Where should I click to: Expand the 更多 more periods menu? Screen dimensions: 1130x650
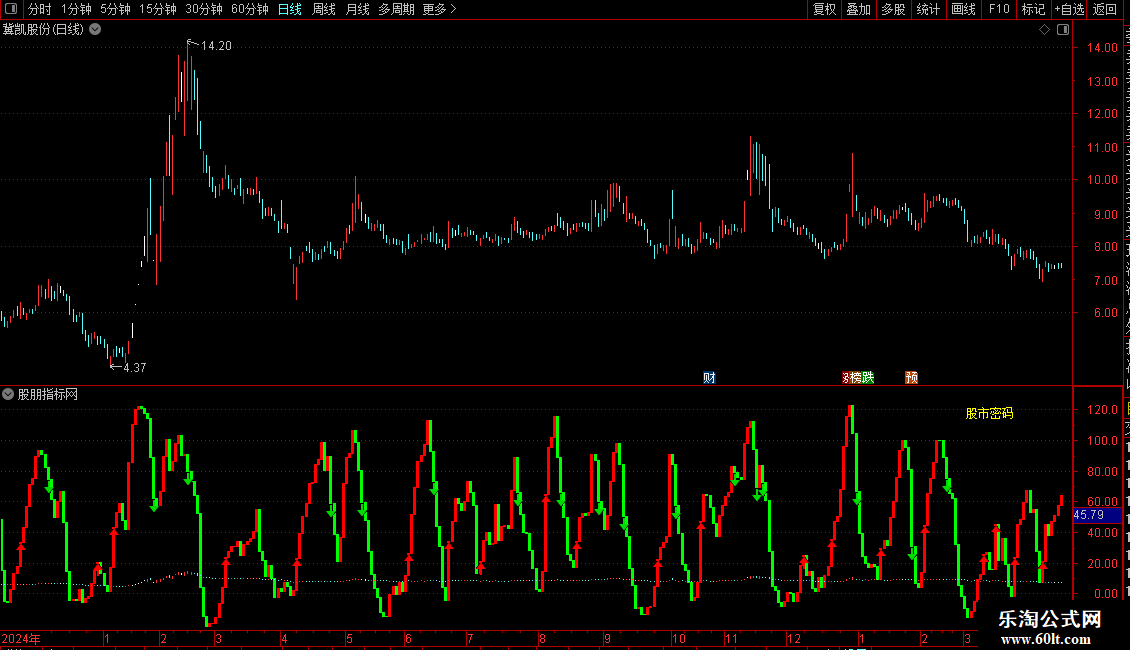coord(440,9)
